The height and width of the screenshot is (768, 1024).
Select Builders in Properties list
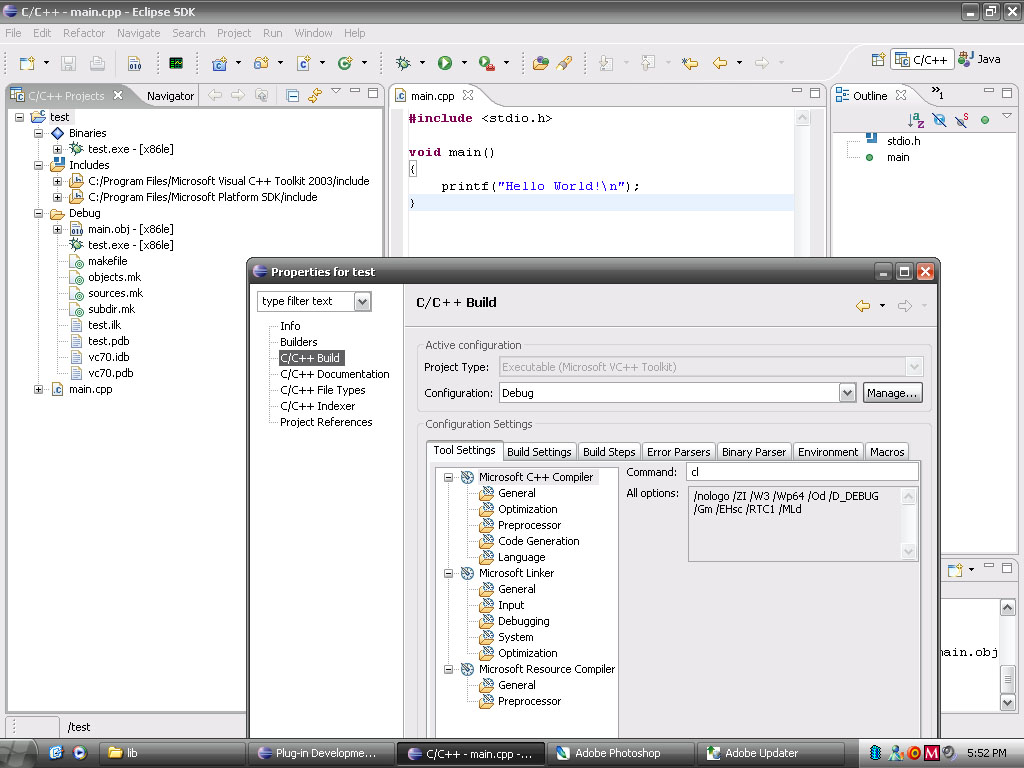[298, 342]
